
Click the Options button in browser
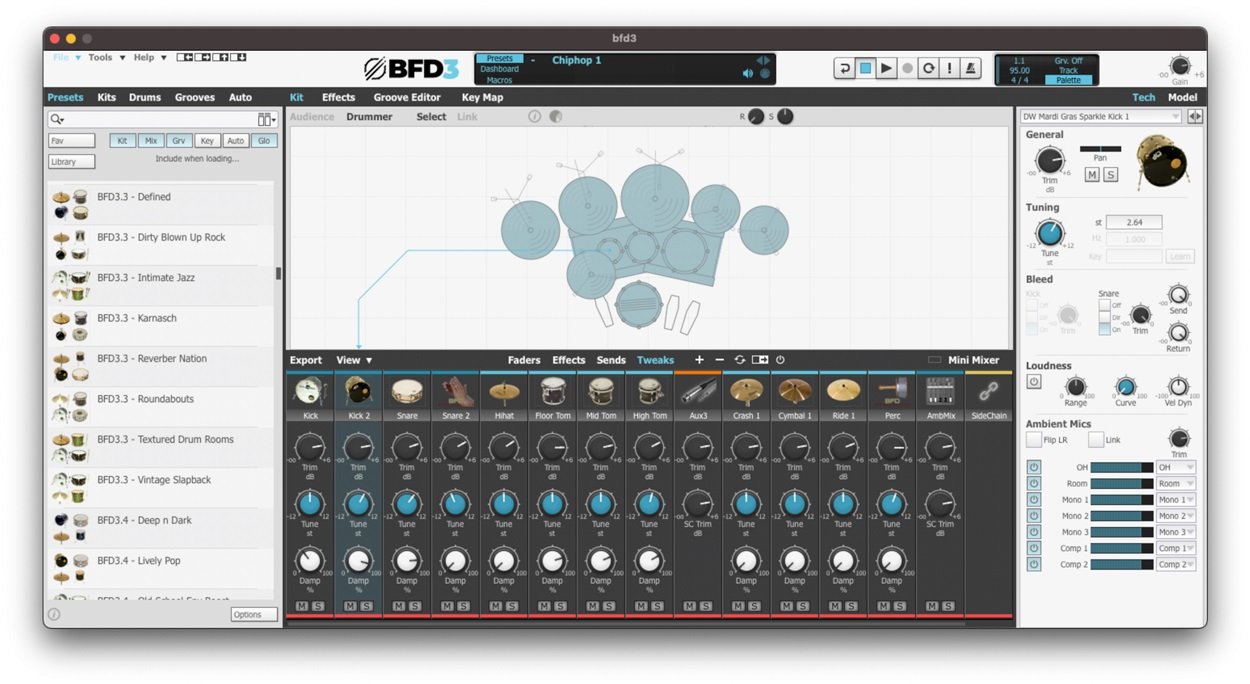tap(254, 615)
